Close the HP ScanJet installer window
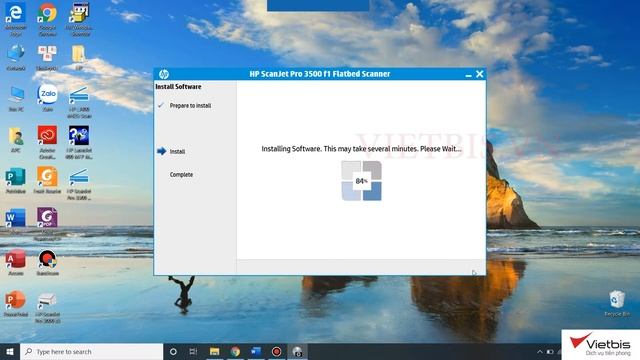The width and height of the screenshot is (640, 360). tap(480, 74)
